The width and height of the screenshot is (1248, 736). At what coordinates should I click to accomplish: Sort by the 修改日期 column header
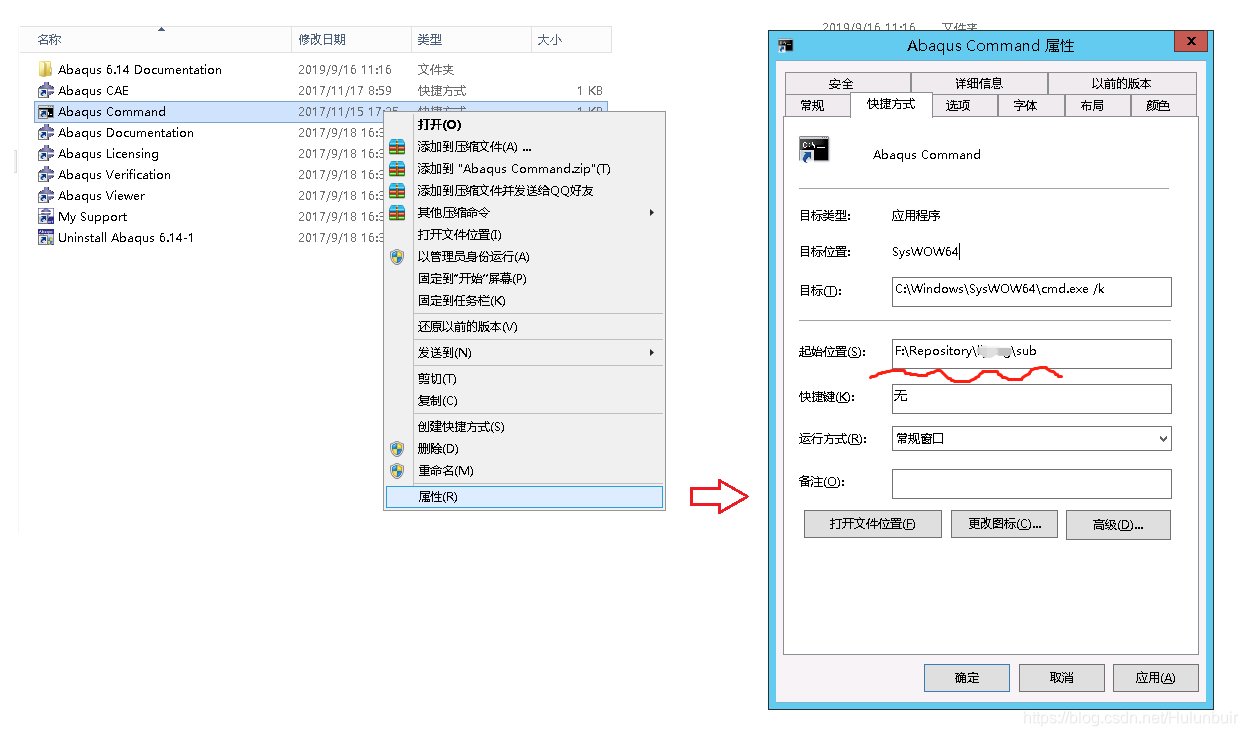point(351,39)
